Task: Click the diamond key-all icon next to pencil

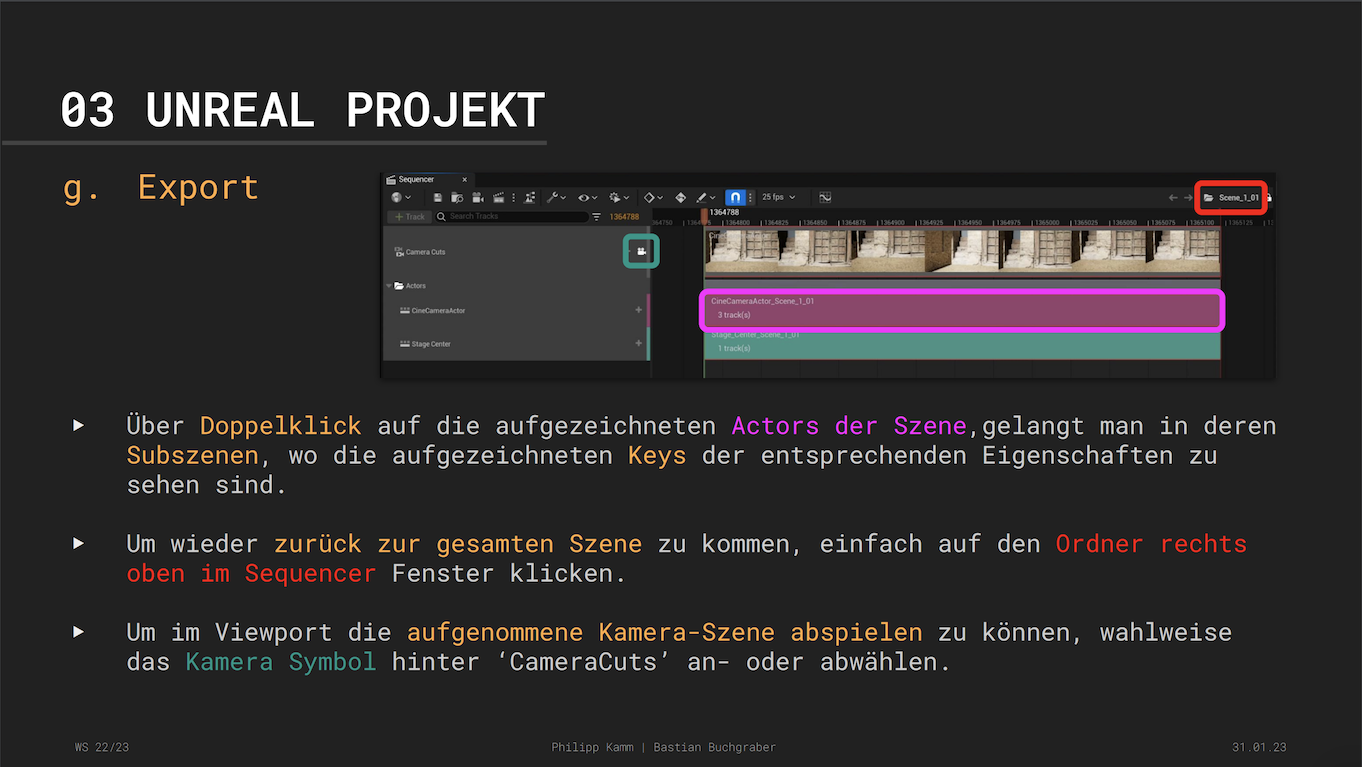Action: point(680,198)
